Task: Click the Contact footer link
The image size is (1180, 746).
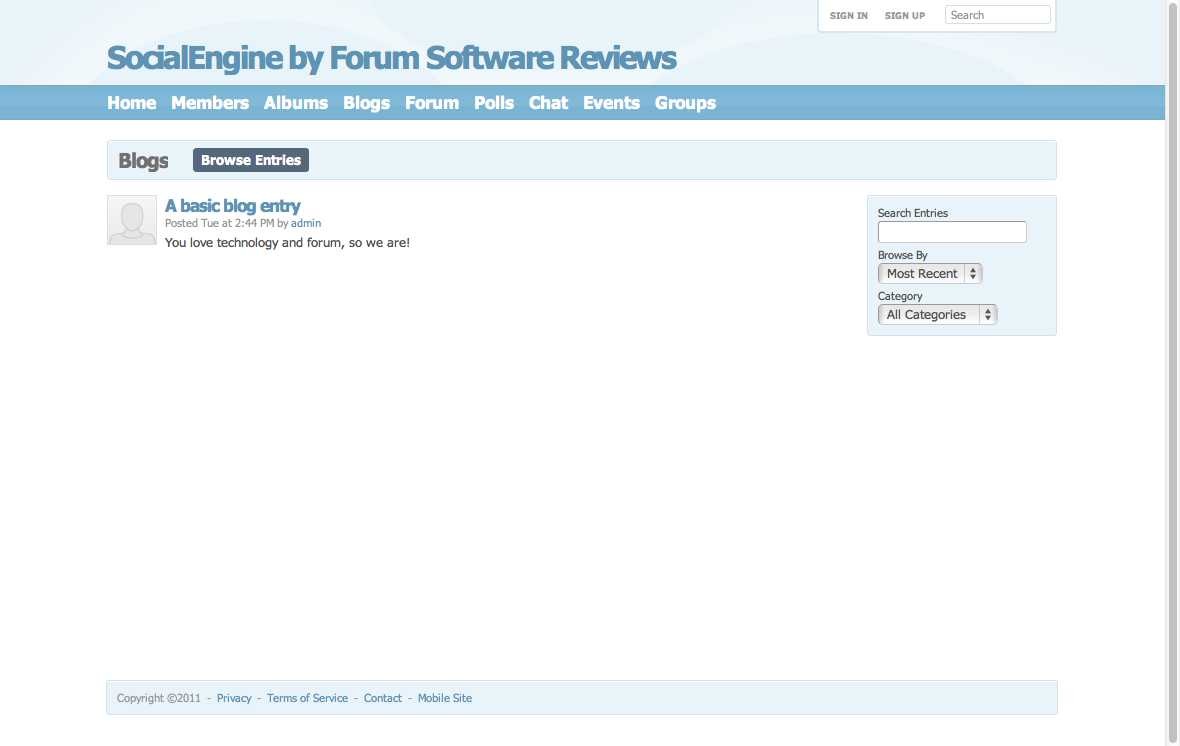Action: tap(382, 699)
